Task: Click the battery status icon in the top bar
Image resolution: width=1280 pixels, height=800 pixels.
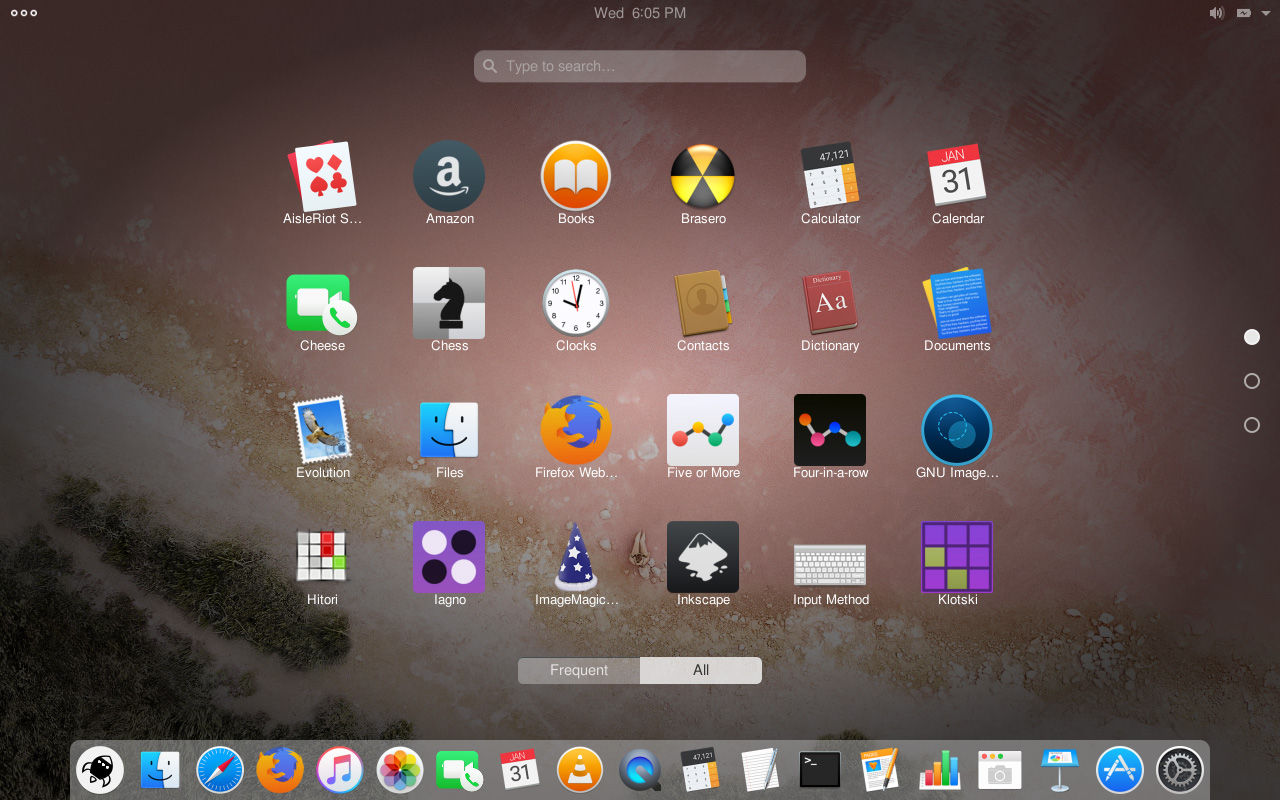Action: pos(1244,13)
